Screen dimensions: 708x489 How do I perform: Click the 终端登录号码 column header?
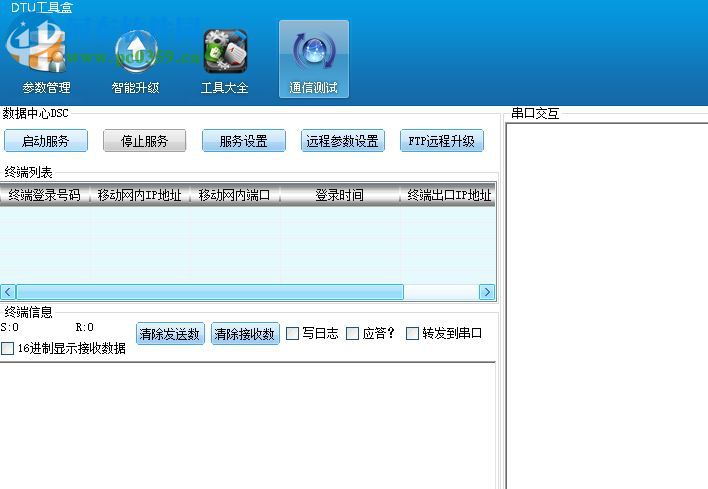45,195
